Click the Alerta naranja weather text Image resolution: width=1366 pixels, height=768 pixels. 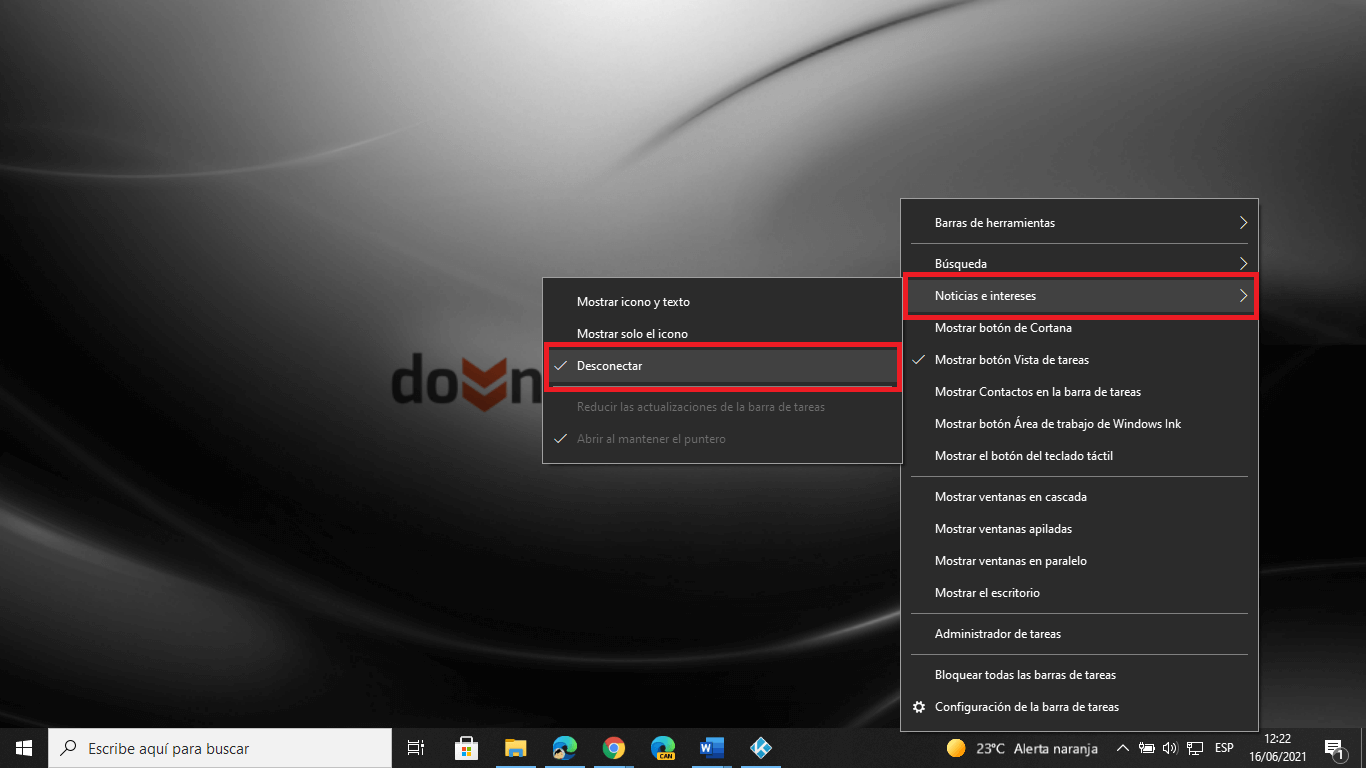pyautogui.click(x=1056, y=748)
